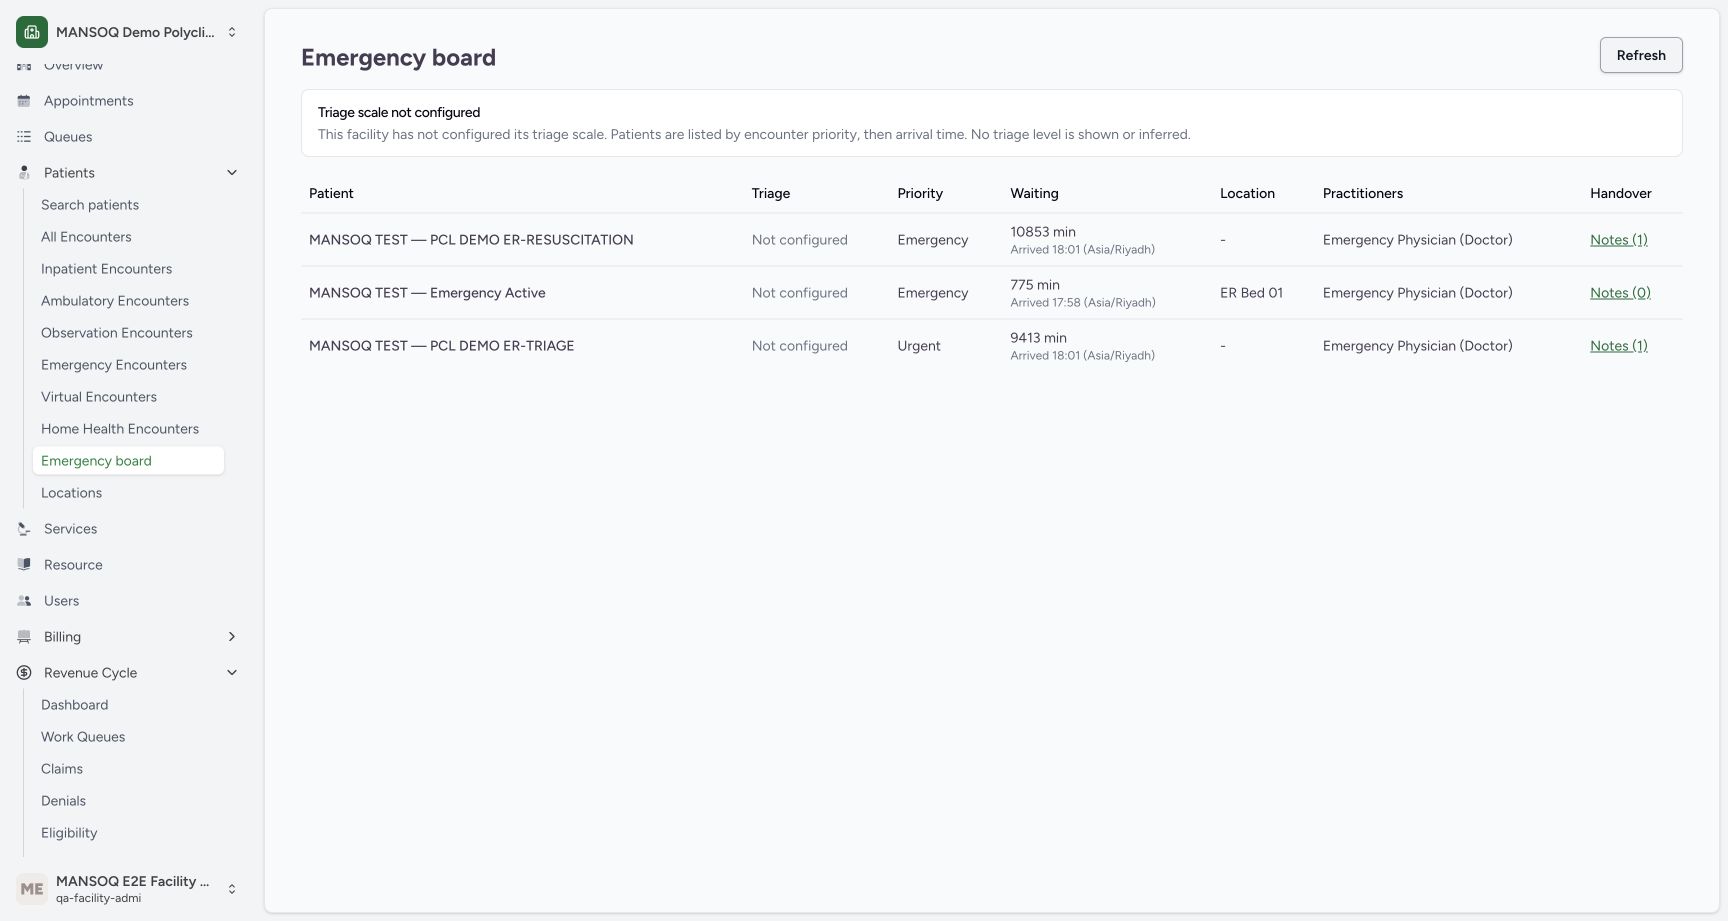Click the Appointments calendar icon
This screenshot has height=921, width=1728.
point(24,101)
